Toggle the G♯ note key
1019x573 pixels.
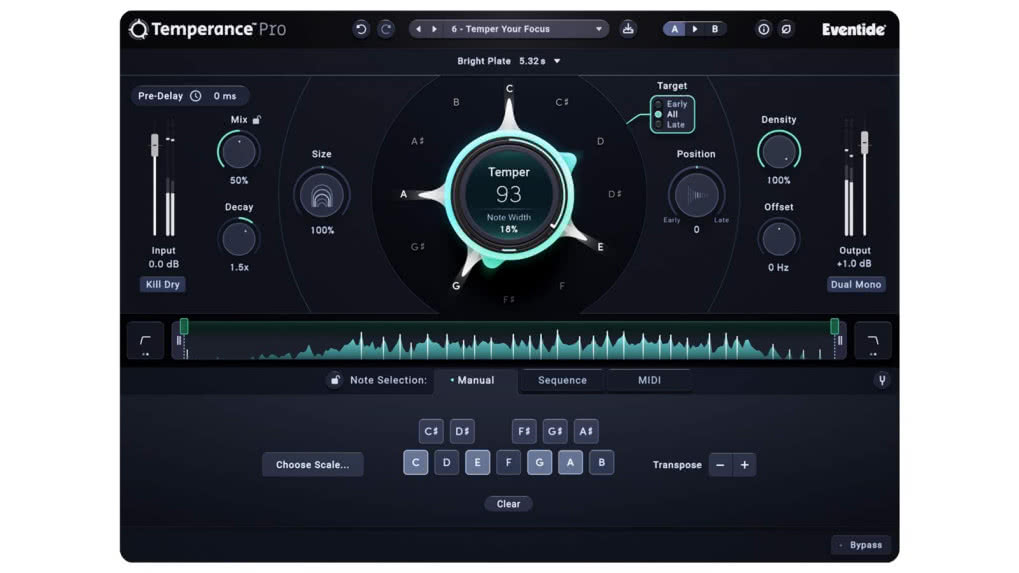point(555,431)
